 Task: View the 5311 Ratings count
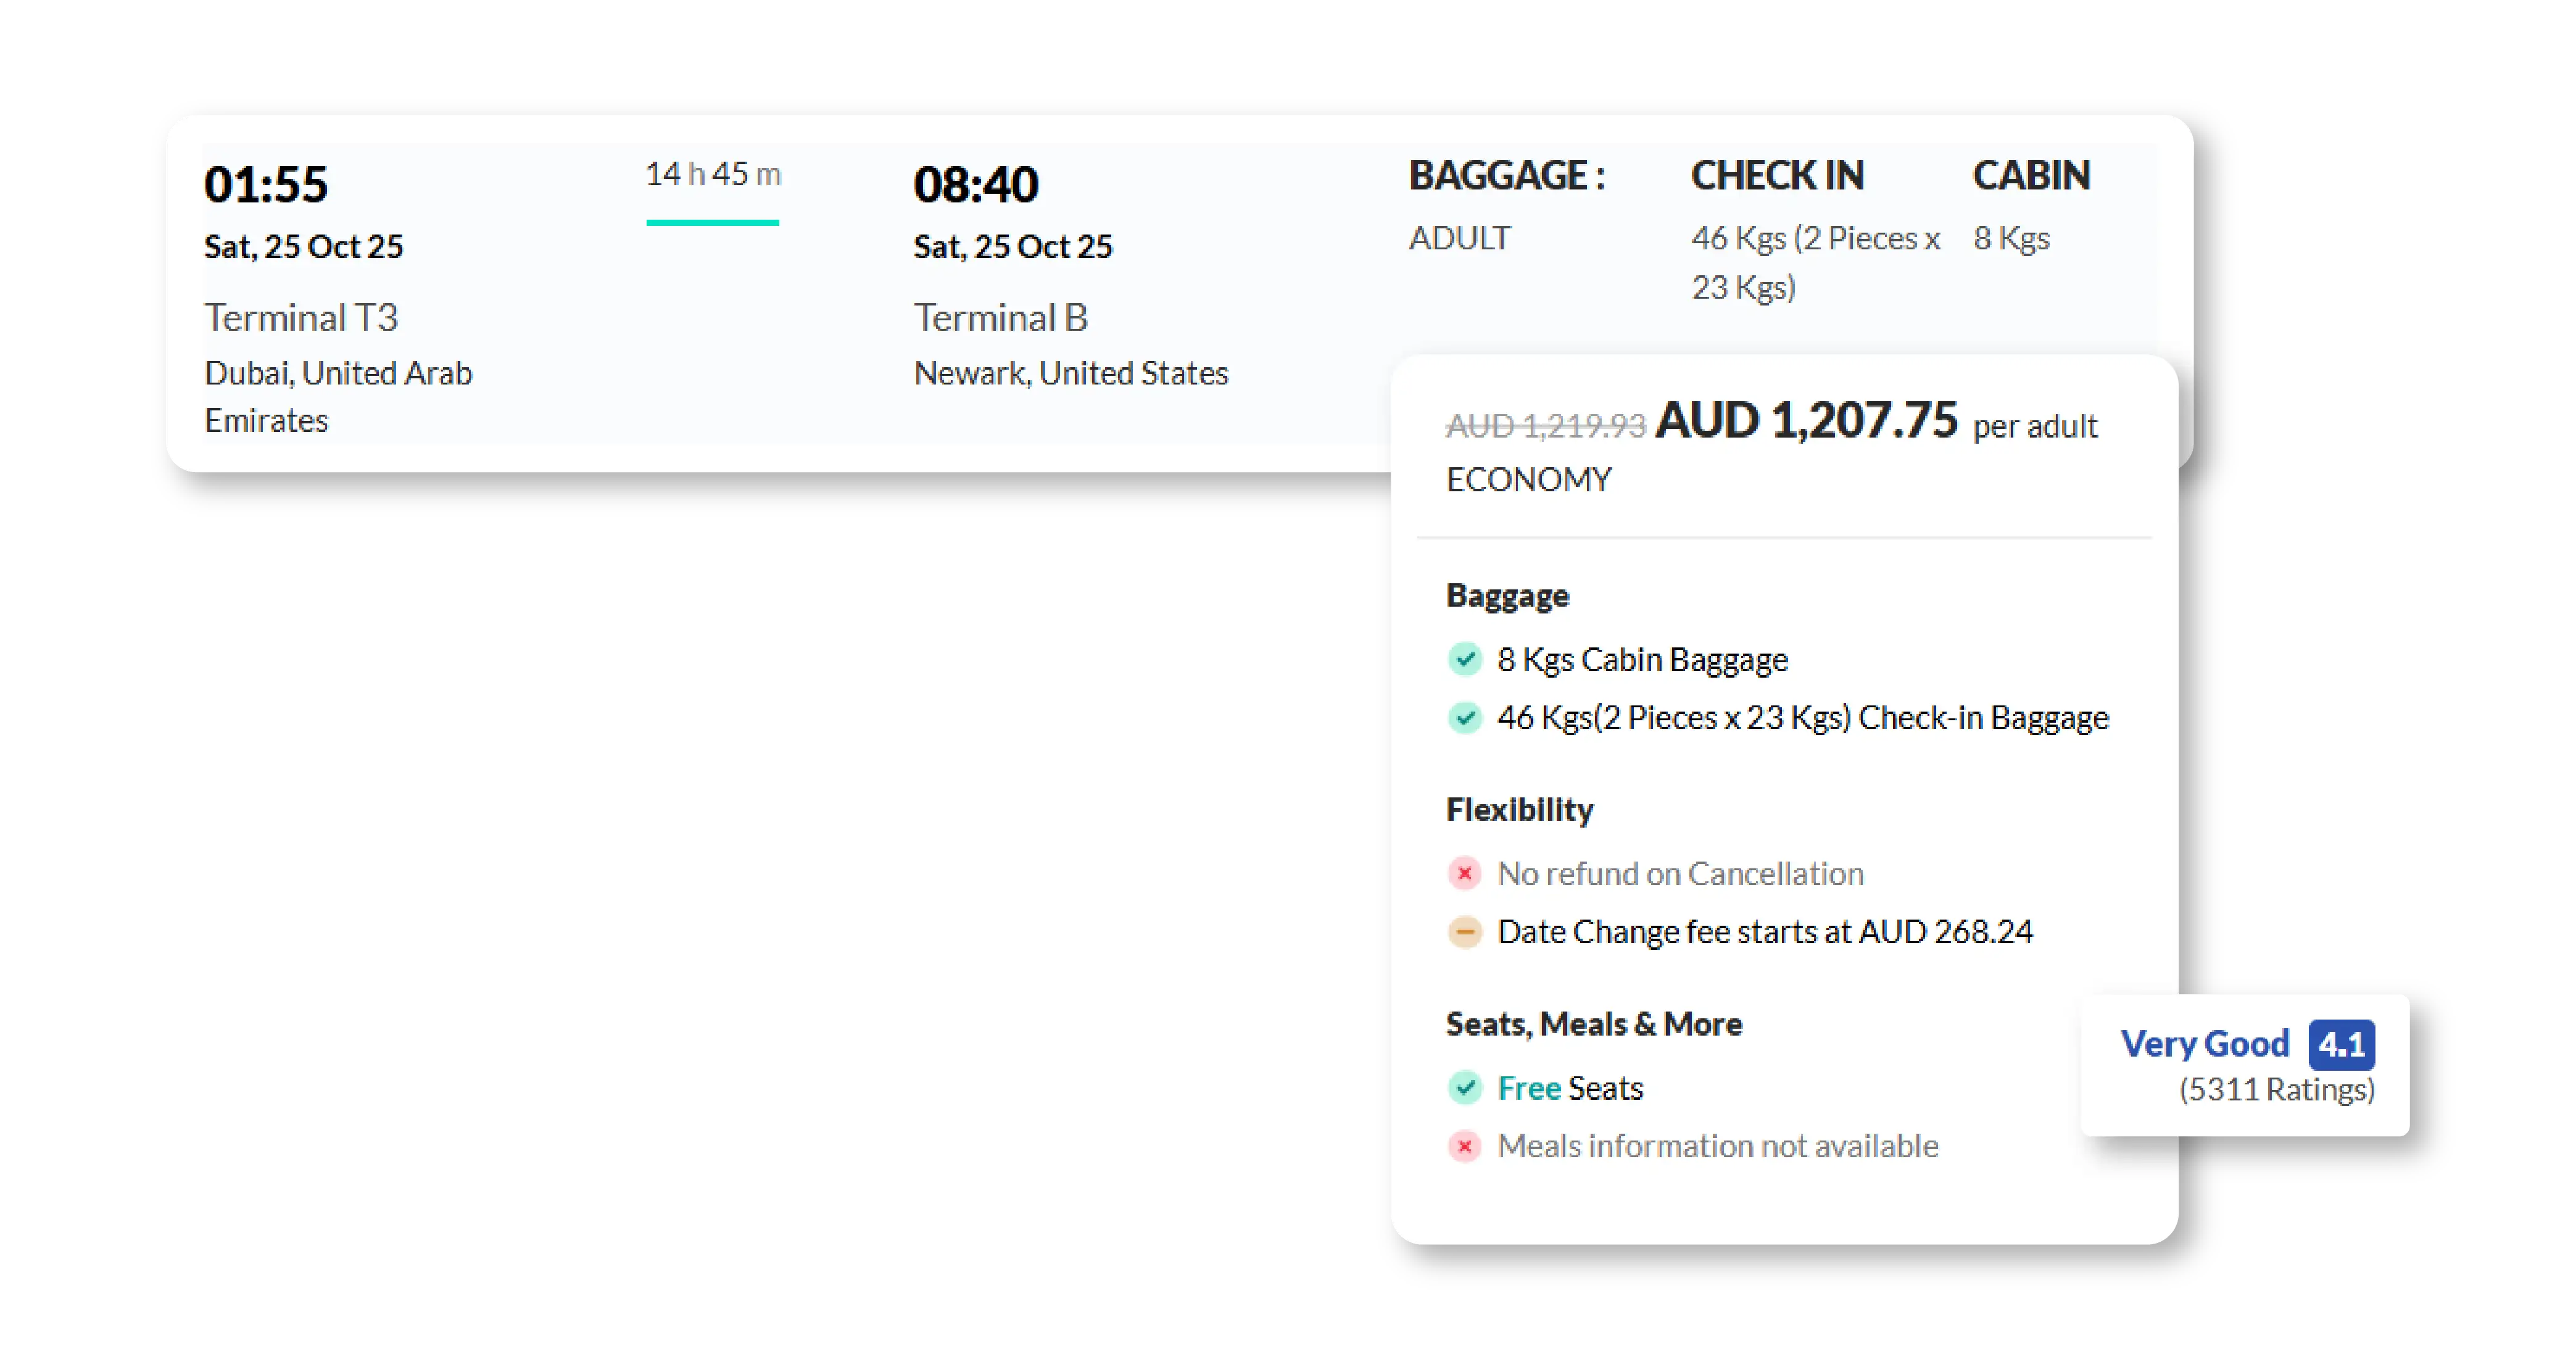[x=2276, y=1090]
